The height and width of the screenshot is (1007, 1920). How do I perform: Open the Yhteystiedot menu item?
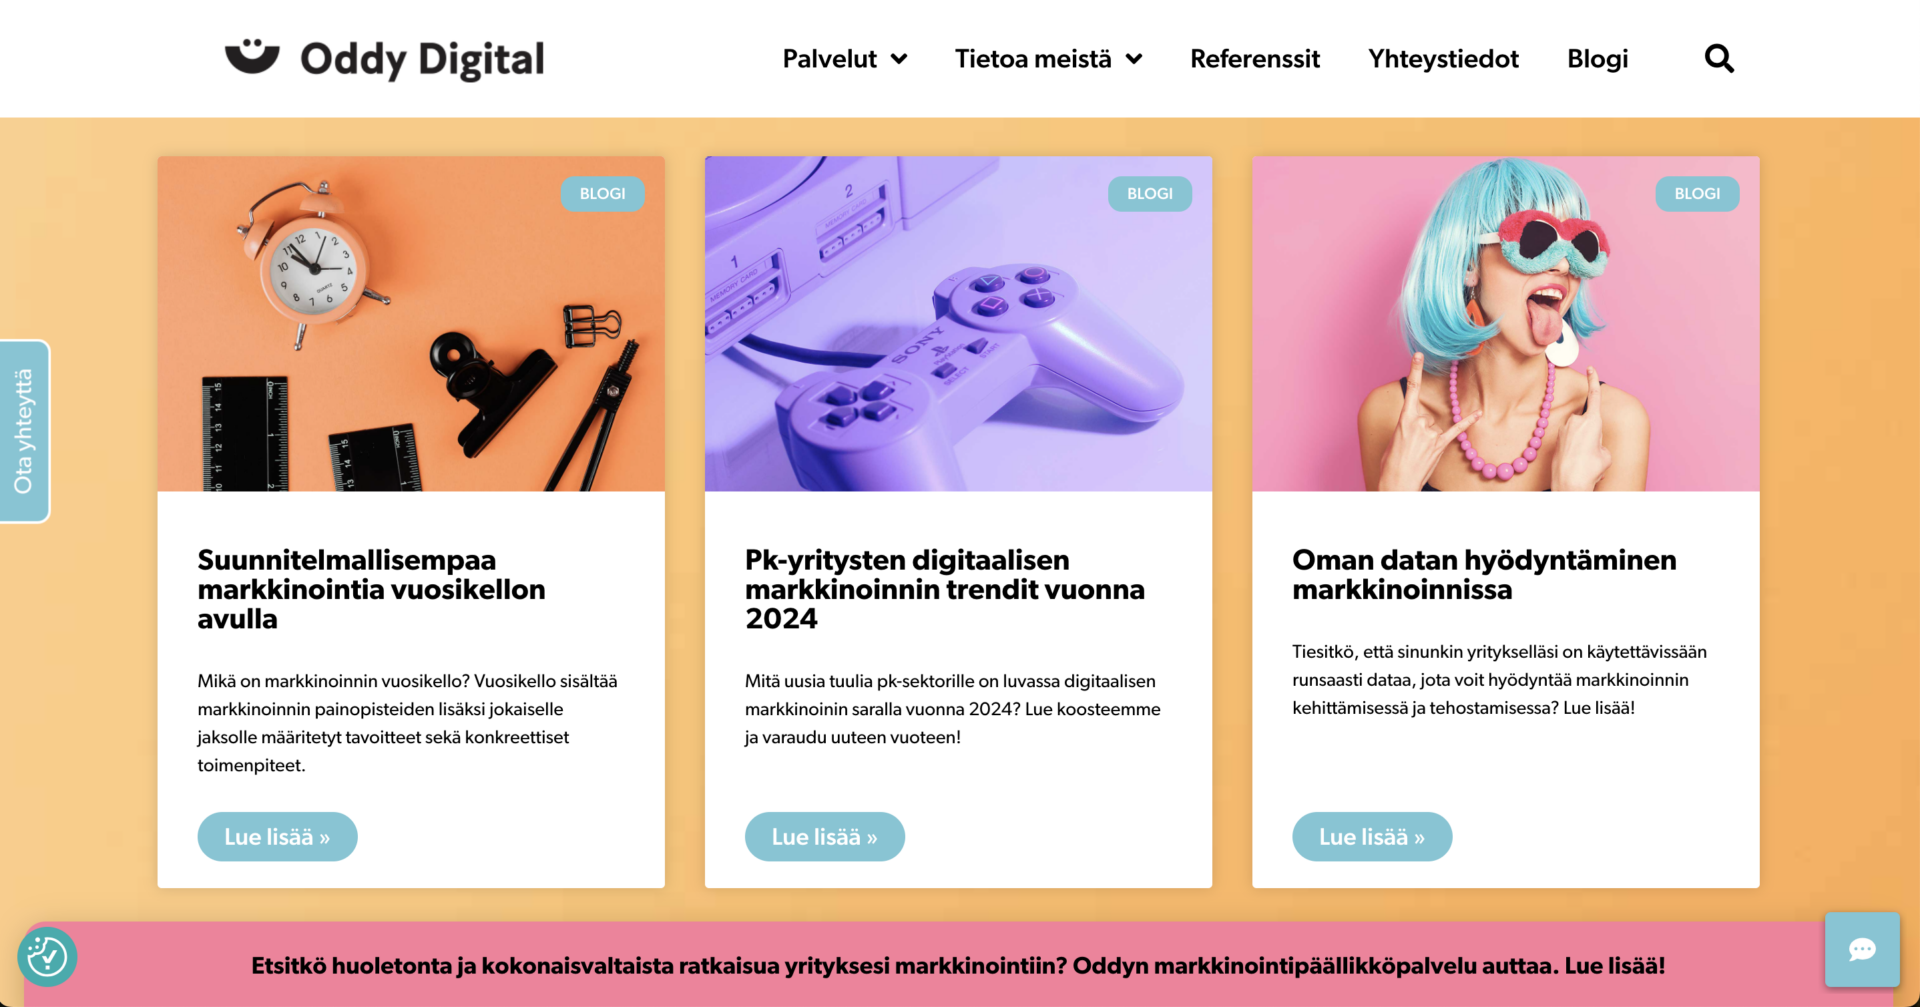[1443, 59]
